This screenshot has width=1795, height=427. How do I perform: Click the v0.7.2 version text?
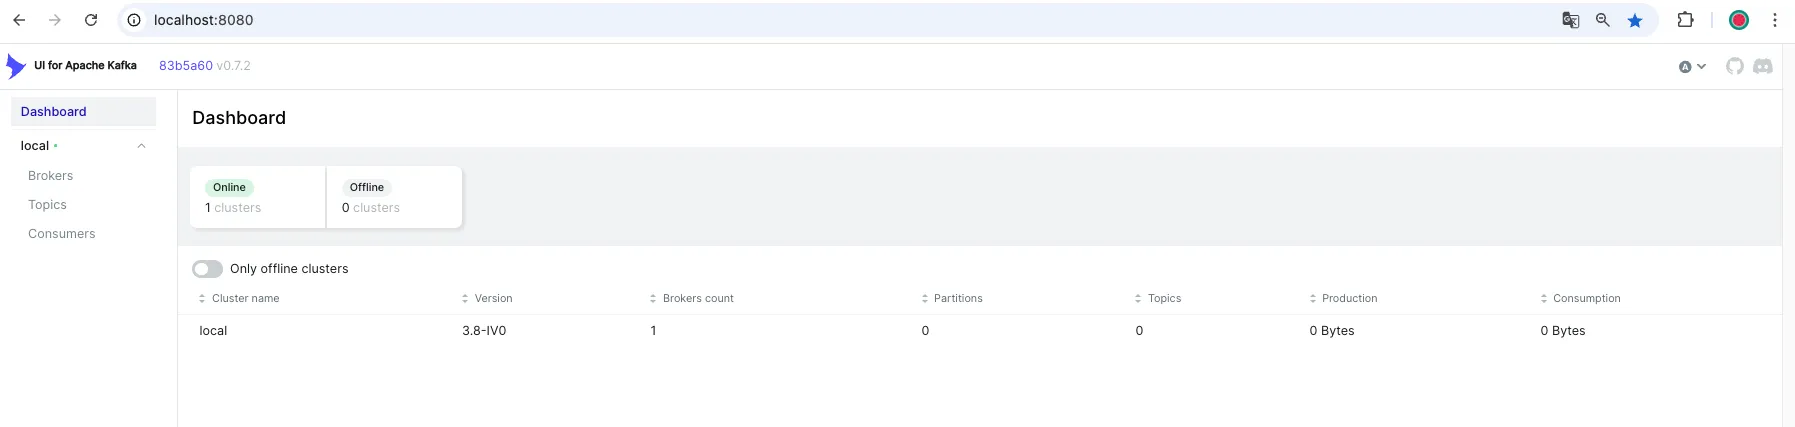click(234, 66)
